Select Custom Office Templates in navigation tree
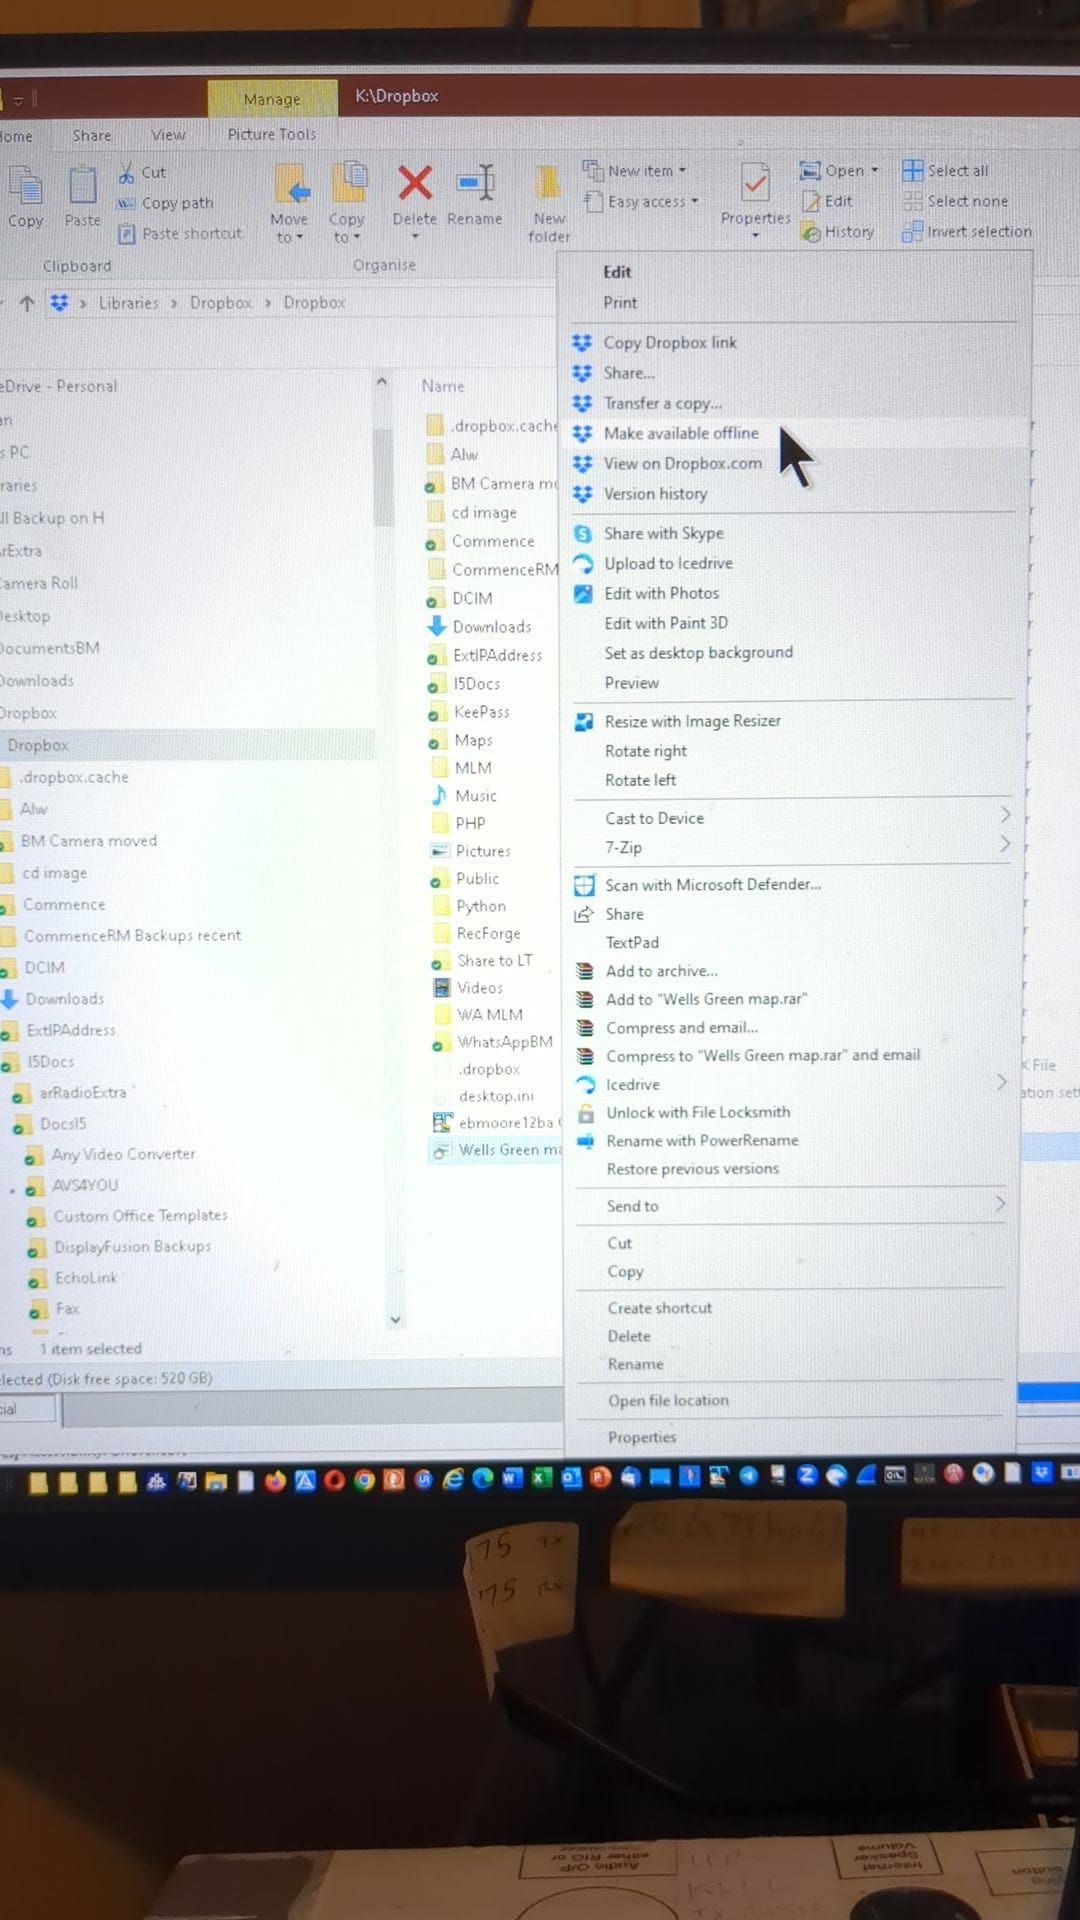 pos(140,1216)
